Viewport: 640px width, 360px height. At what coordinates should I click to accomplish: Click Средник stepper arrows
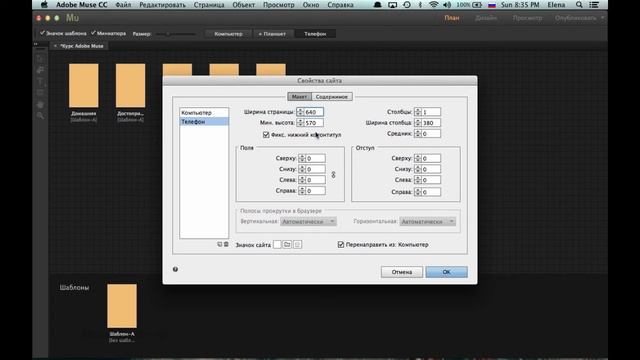(x=418, y=133)
